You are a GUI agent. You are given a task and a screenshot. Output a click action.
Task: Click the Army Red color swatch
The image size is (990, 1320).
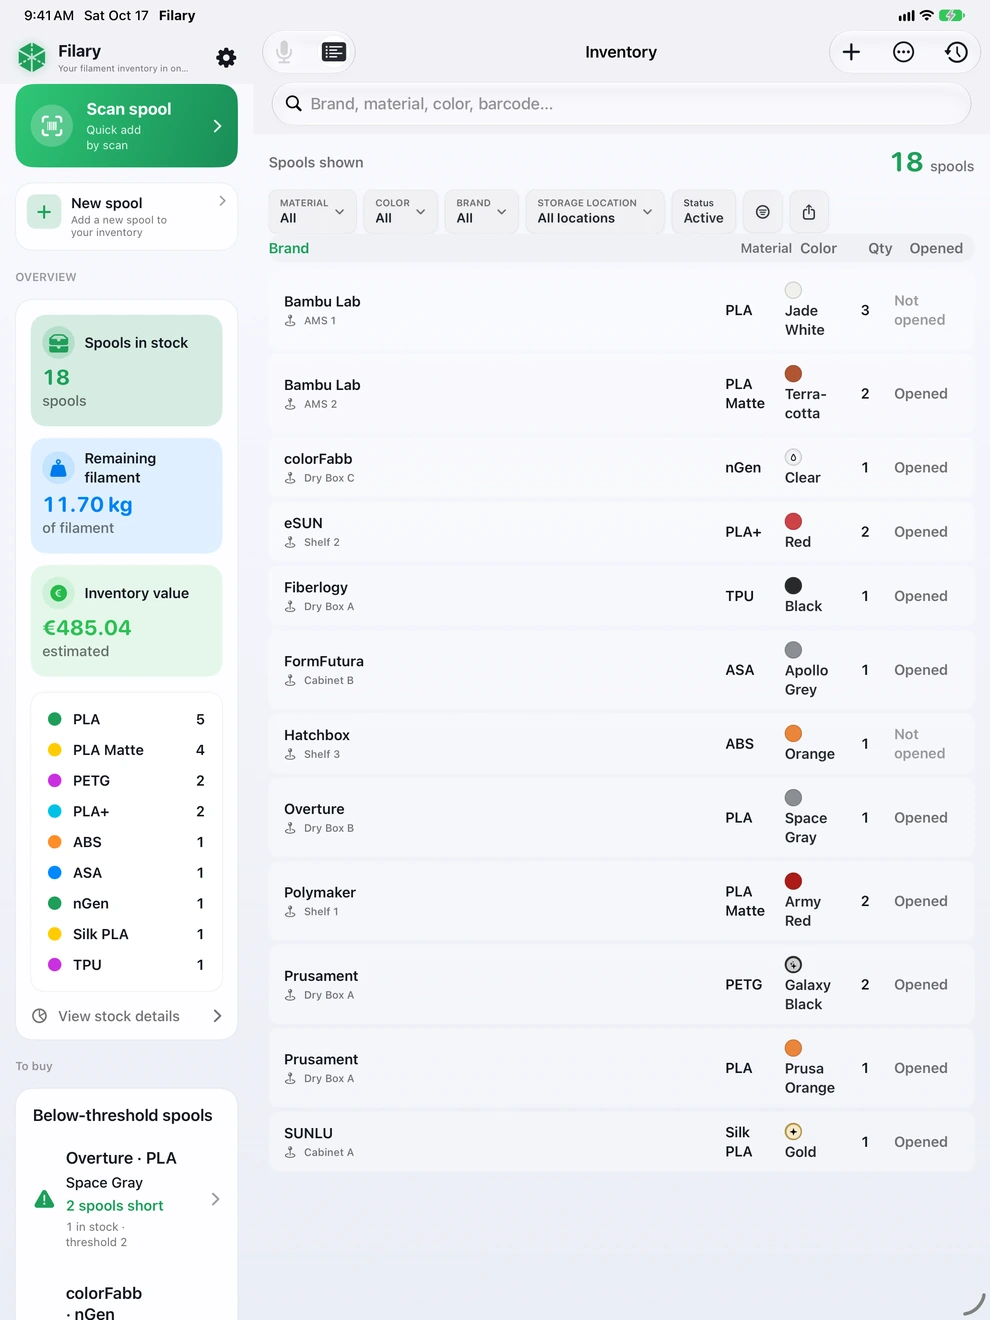793,881
